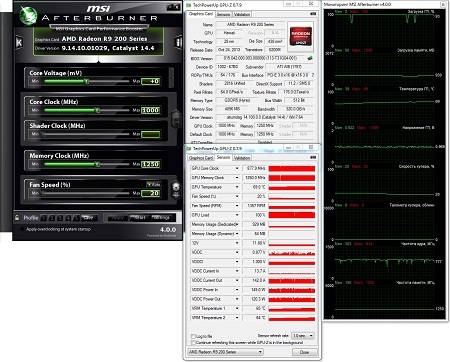This screenshot has width=450, height=362.
Task: Select Sensors tab in lower GPU-Z window
Action: [x=223, y=157]
